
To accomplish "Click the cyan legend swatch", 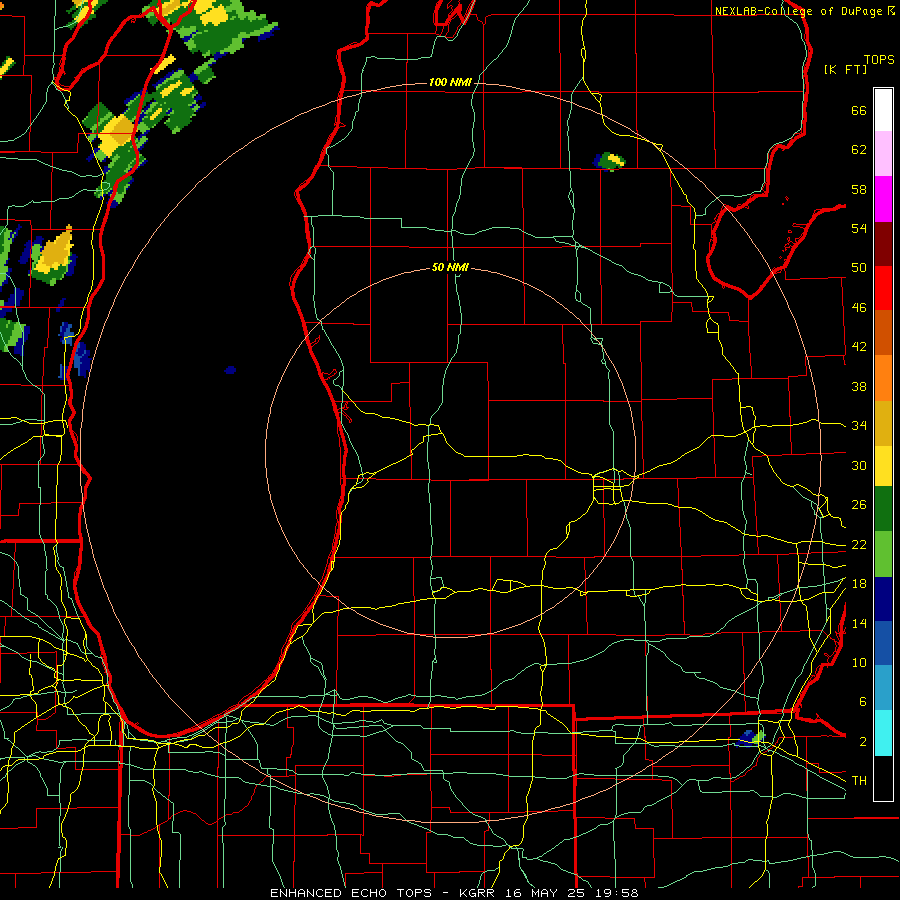I will click(883, 733).
